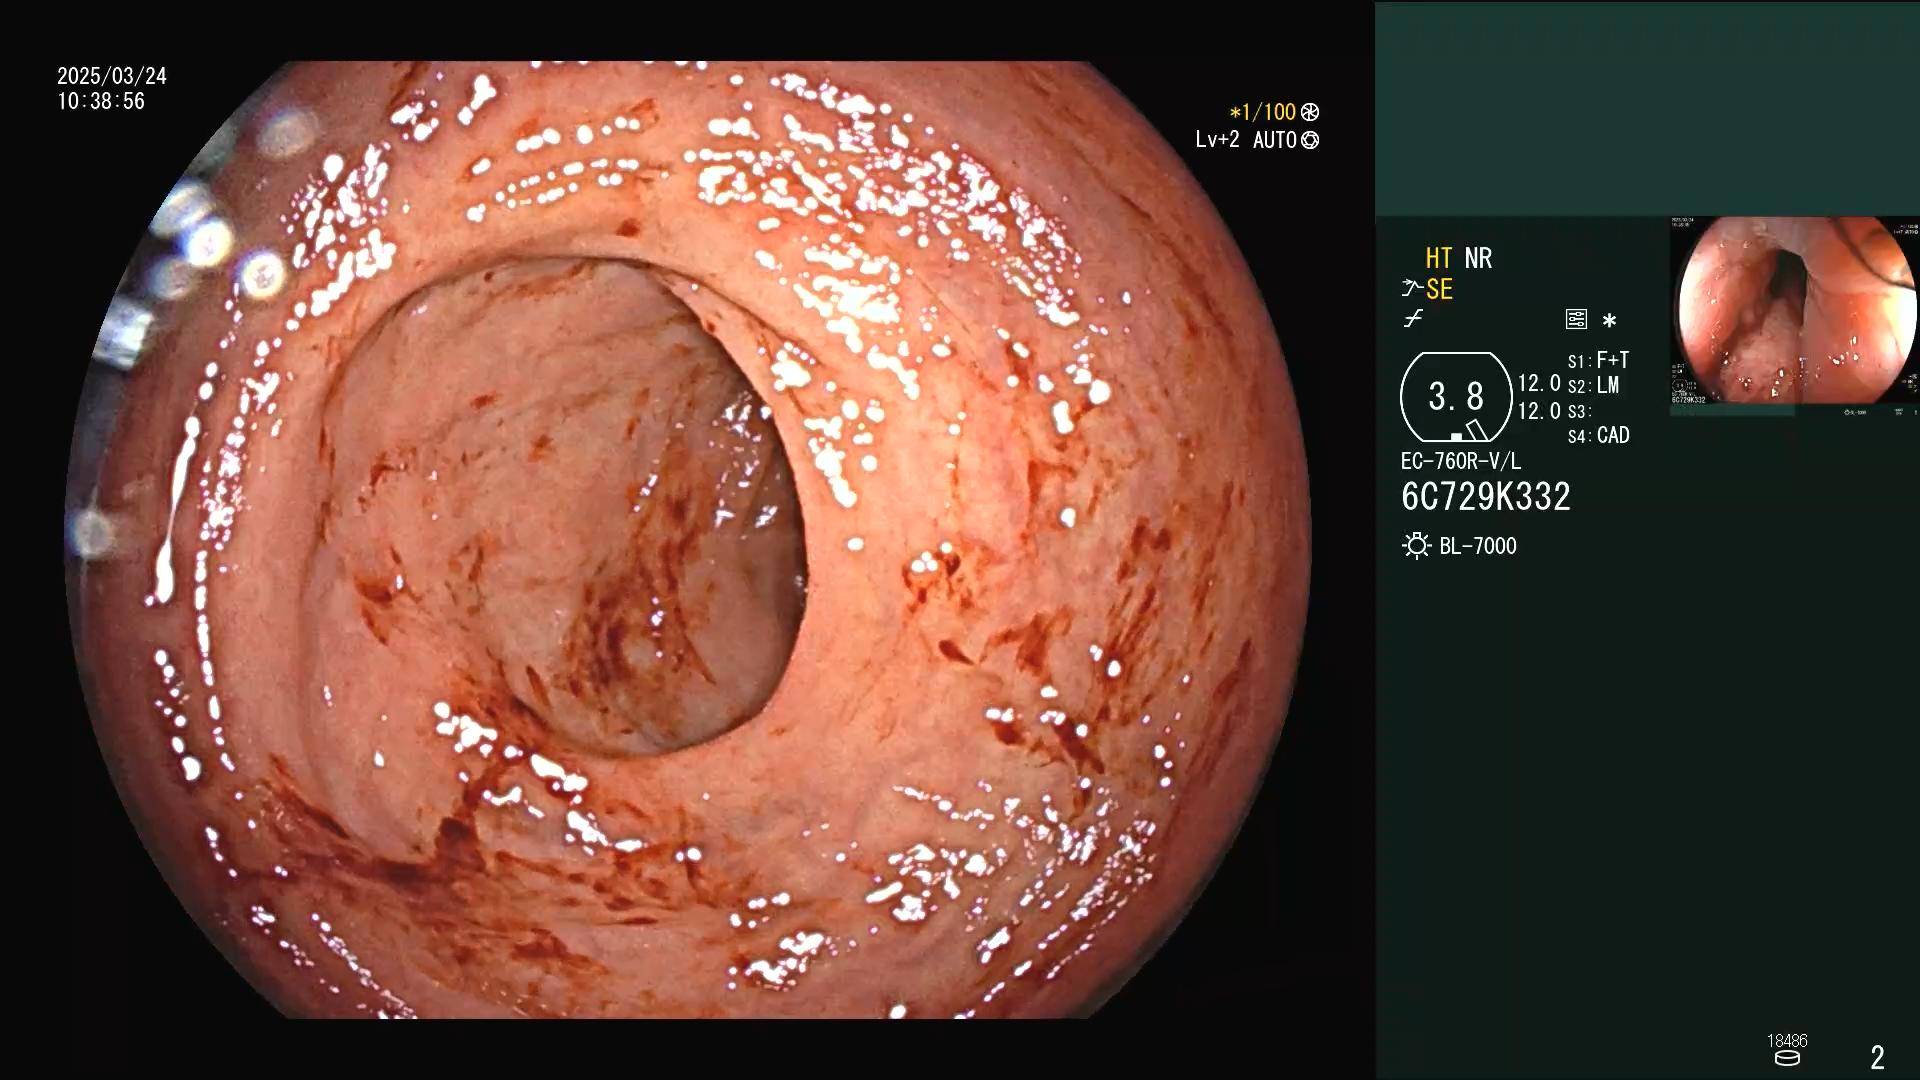Click the date 2025/03/24
The height and width of the screenshot is (1080, 1920).
[112, 77]
